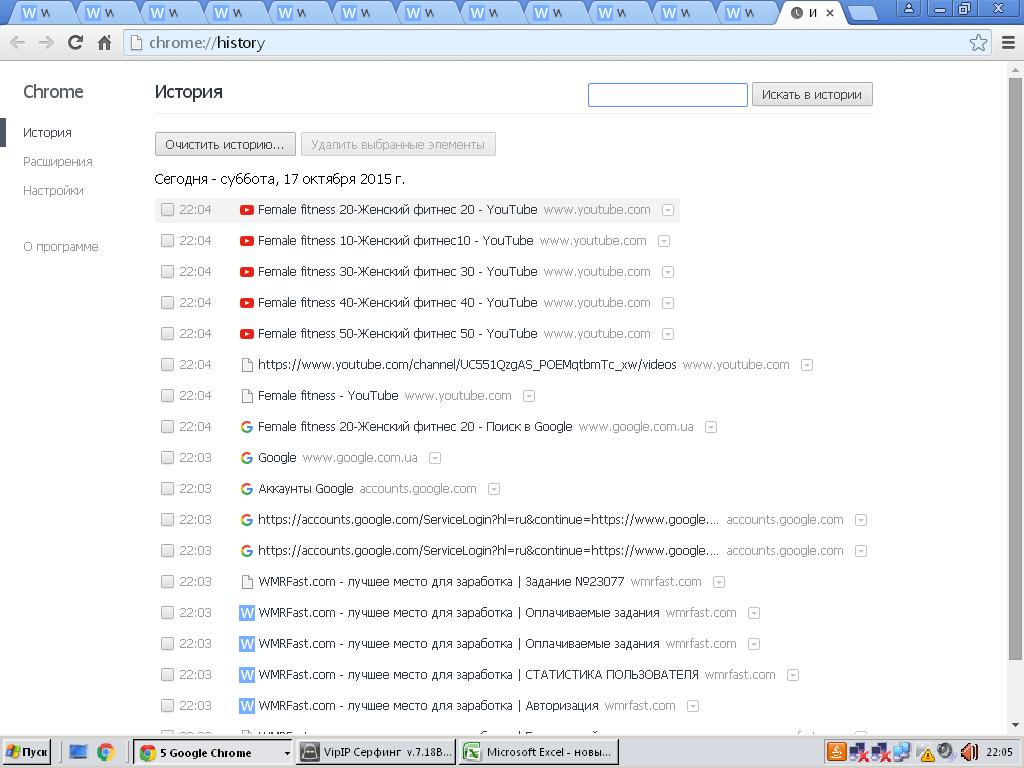The width and height of the screenshot is (1024, 768).
Task: Click YouTube icon of Female fitness 10 entry
Action: click(x=246, y=241)
